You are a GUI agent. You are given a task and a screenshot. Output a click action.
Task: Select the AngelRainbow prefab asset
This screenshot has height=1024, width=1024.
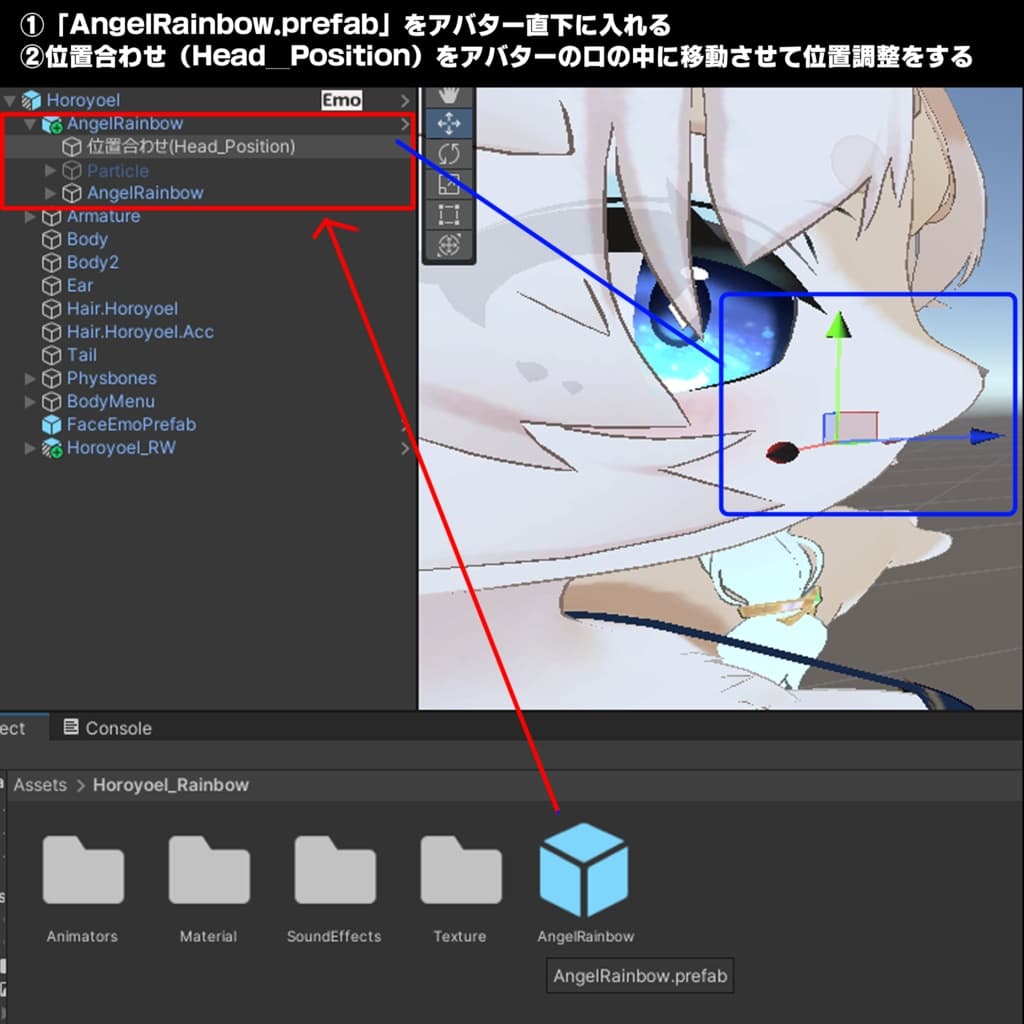click(584, 869)
